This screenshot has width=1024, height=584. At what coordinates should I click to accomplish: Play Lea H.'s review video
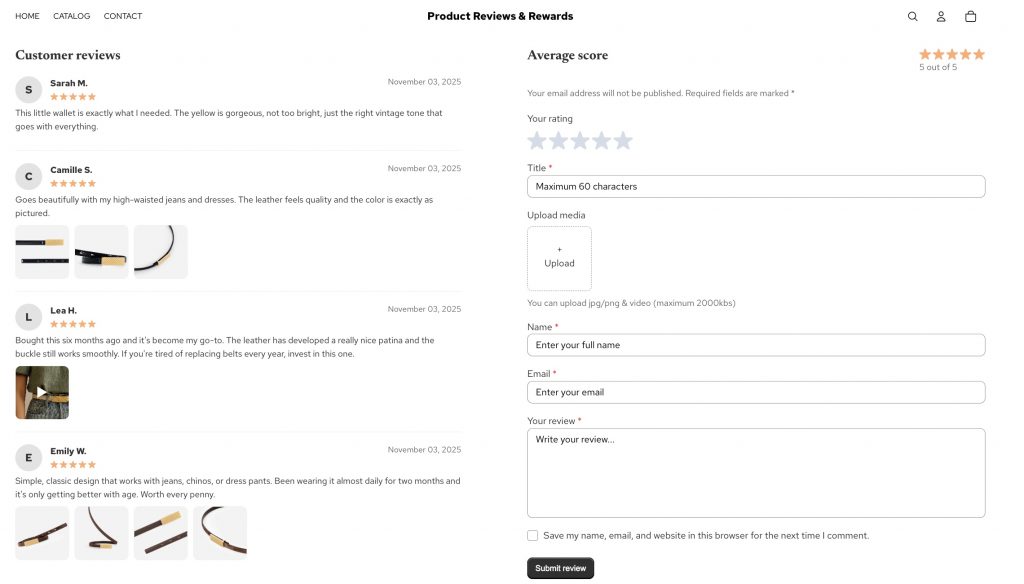coord(41,392)
